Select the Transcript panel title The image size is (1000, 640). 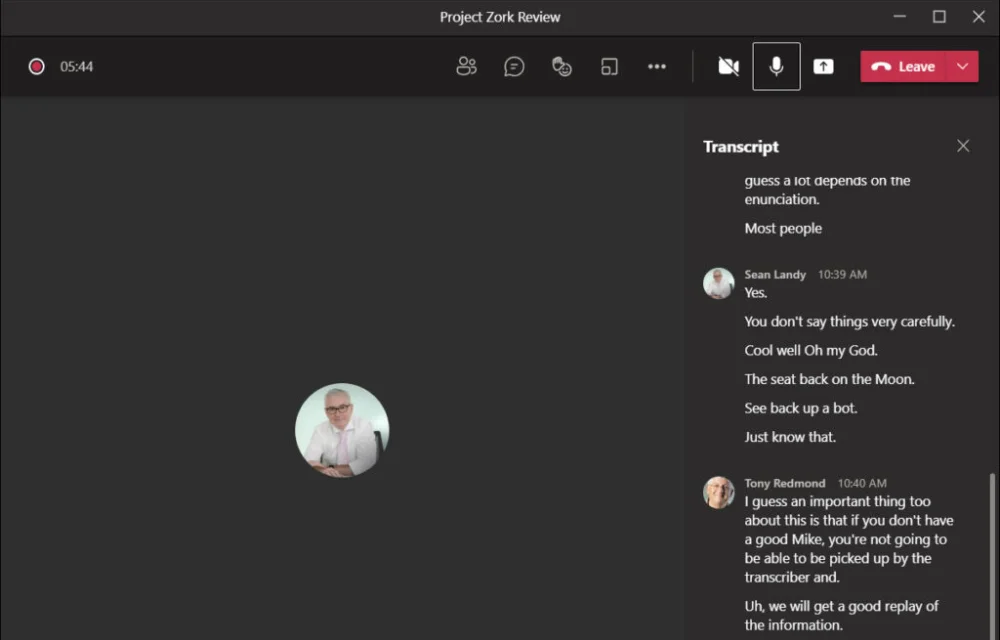740,146
